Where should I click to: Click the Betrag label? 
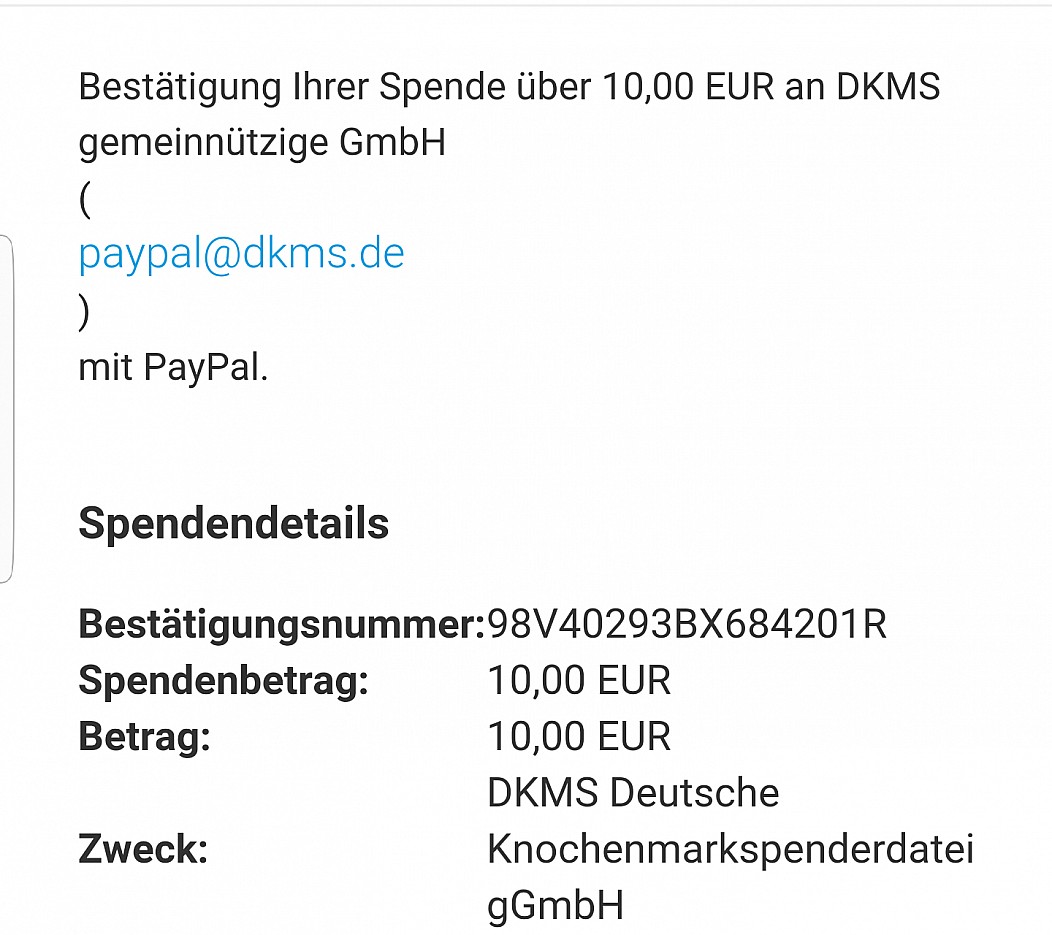point(145,736)
